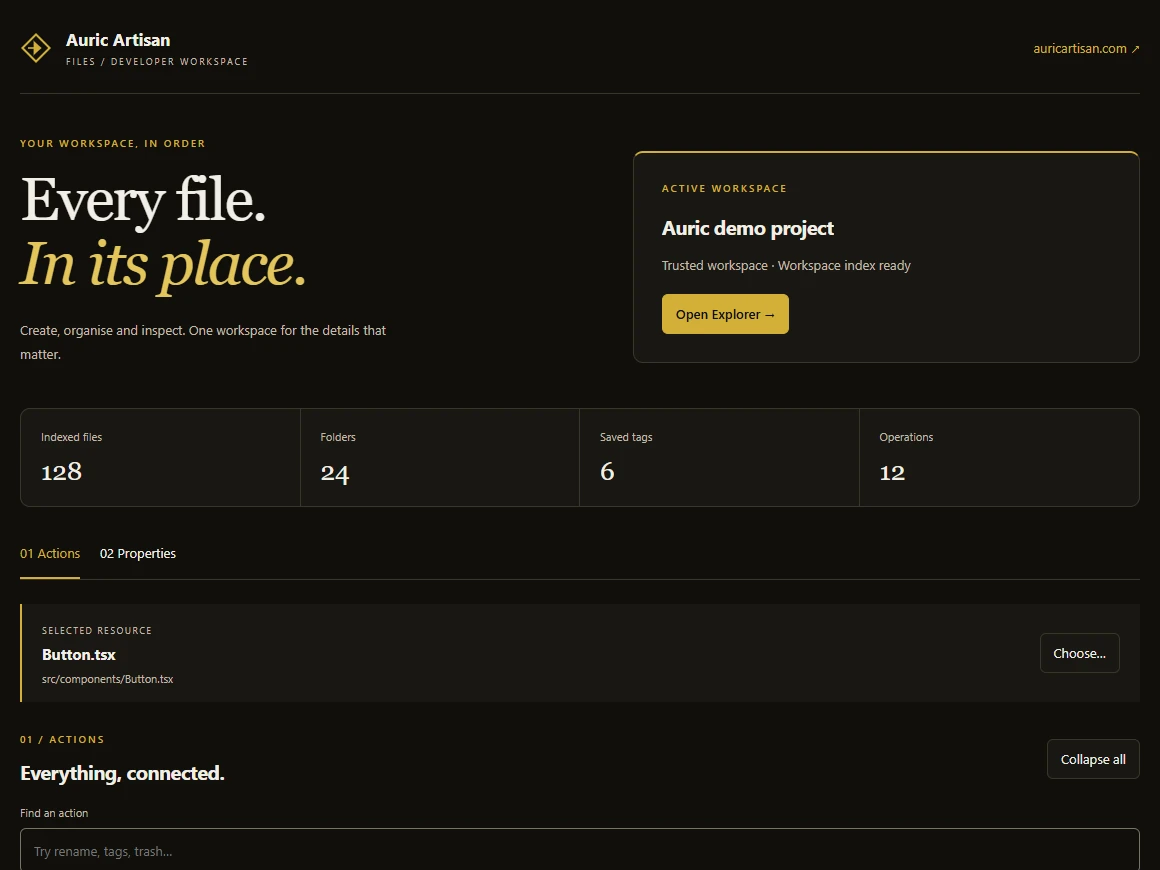Viewport: 1160px width, 870px height.
Task: Click the Everything, connected. heading
Action: pyautogui.click(x=122, y=774)
